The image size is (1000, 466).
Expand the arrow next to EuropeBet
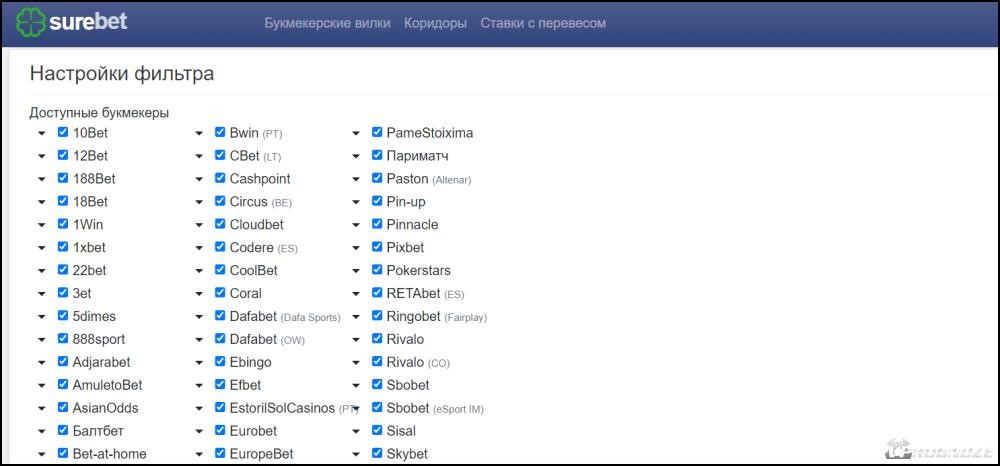(x=199, y=455)
